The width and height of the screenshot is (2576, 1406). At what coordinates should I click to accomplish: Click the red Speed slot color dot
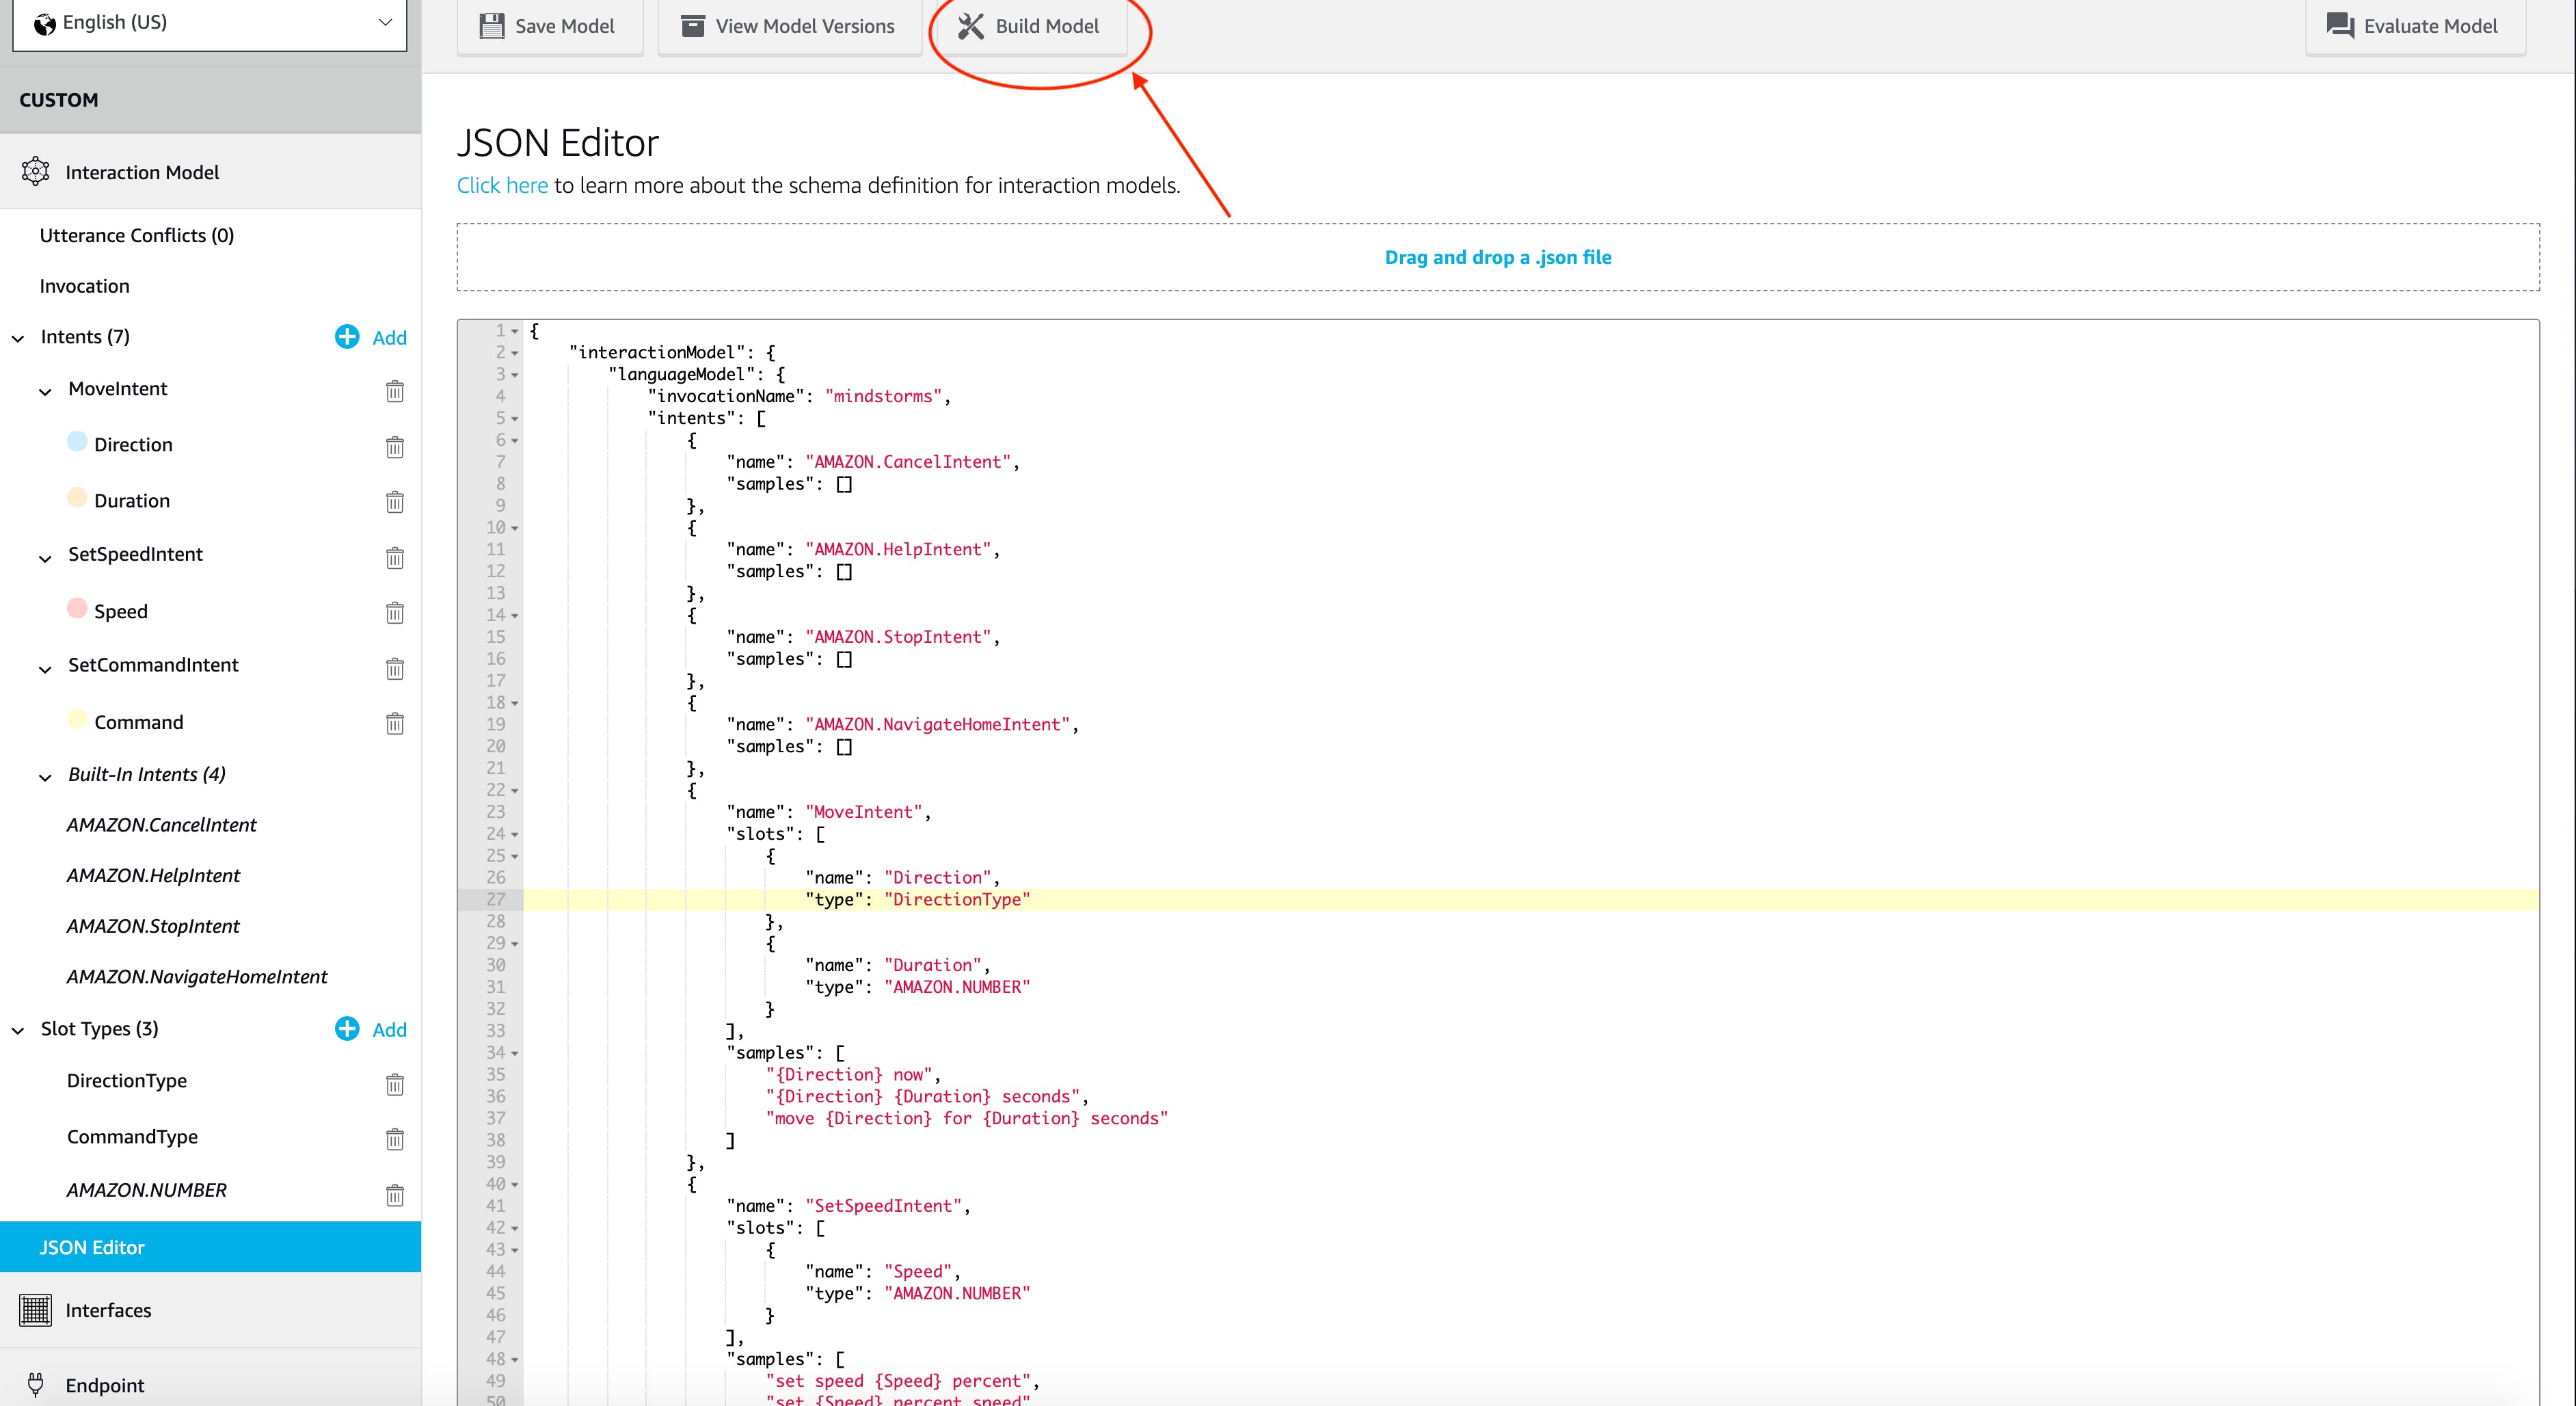(x=77, y=607)
